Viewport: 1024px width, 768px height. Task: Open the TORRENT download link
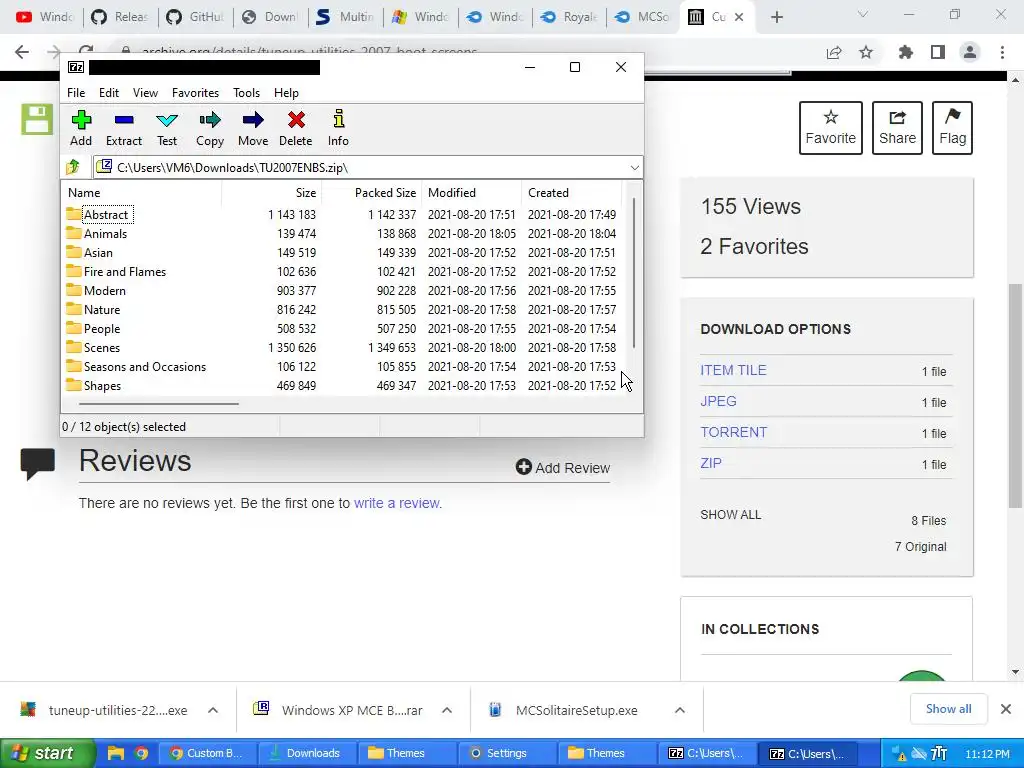733,432
